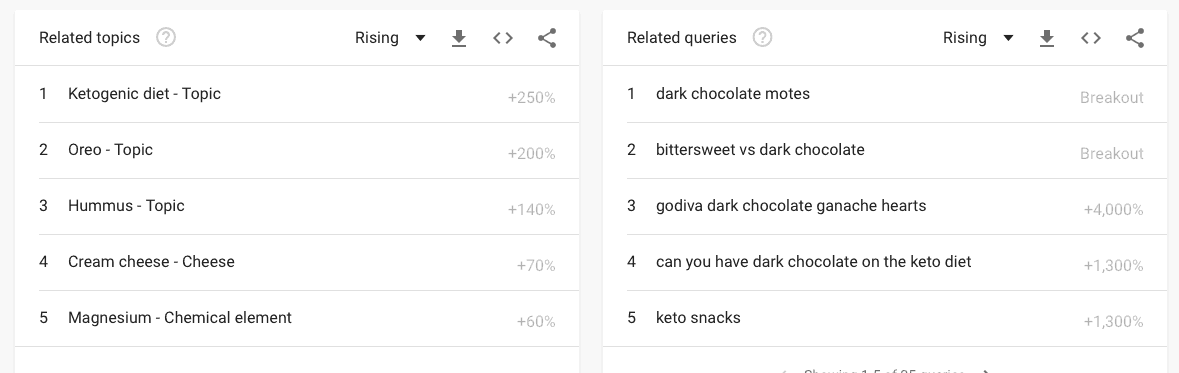
Task: Open the keto snacks query
Action: click(885, 318)
